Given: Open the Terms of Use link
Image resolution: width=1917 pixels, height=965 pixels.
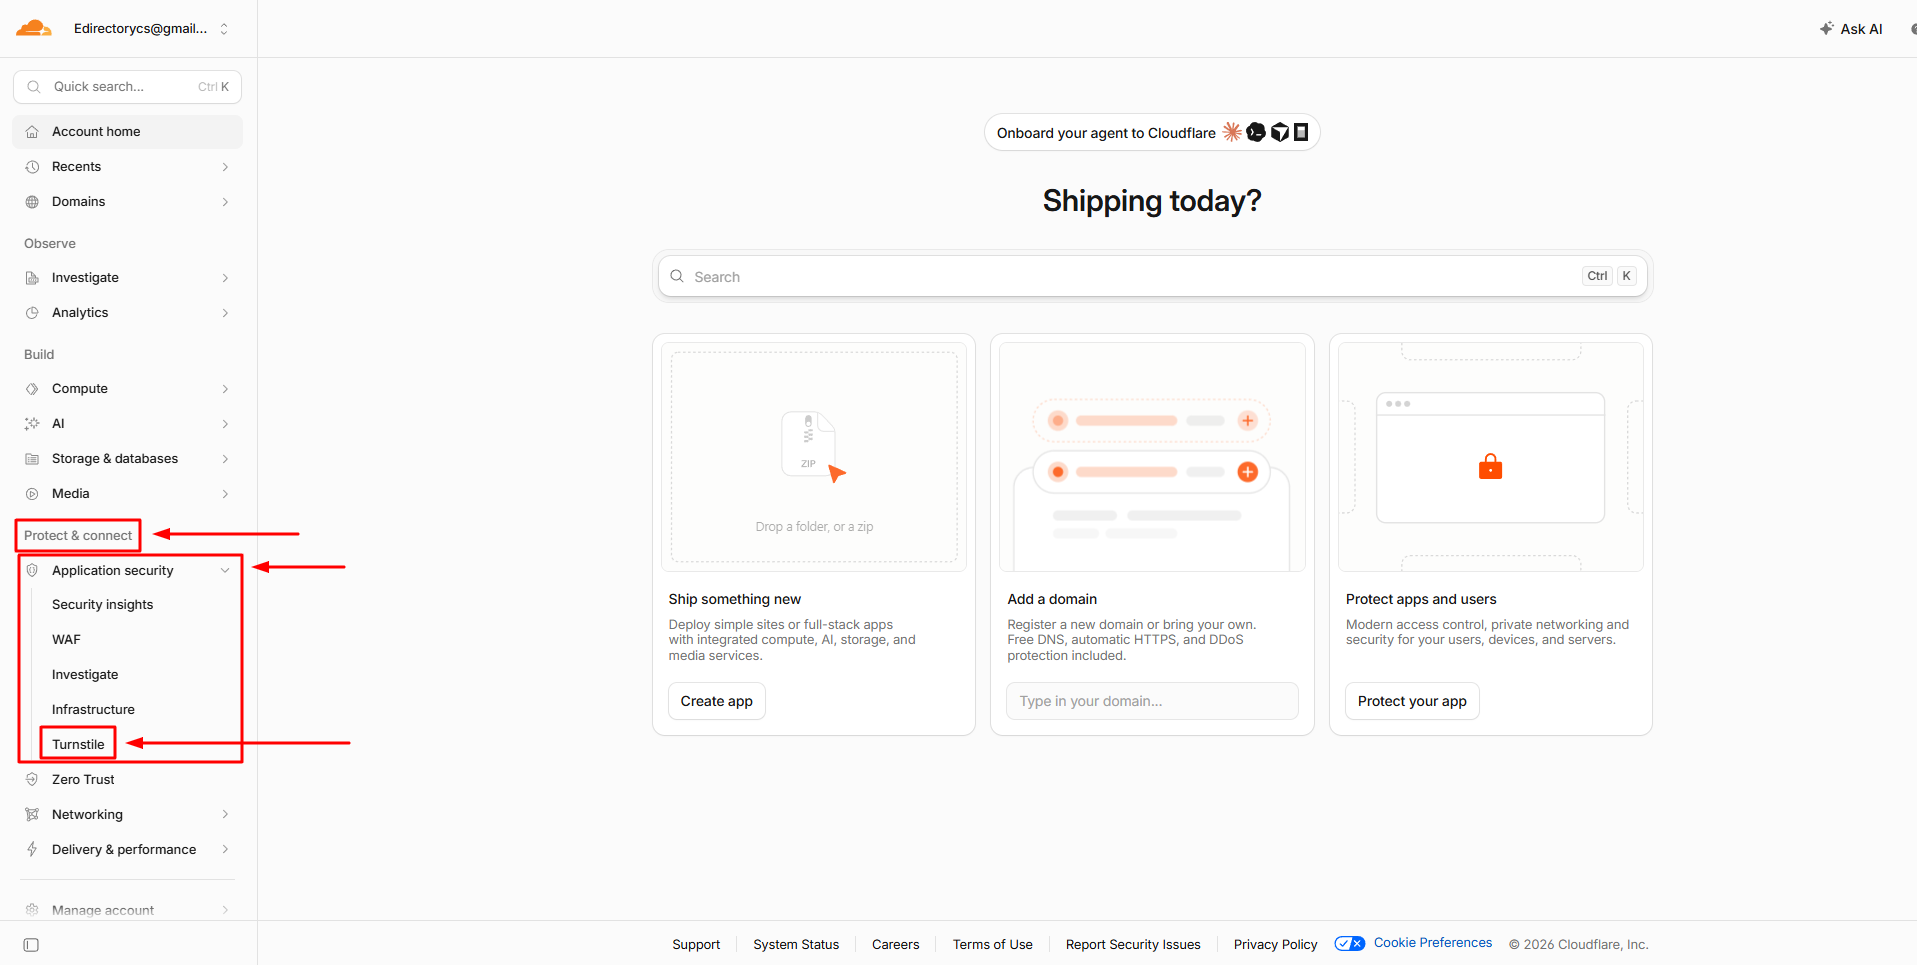Looking at the screenshot, I should click(992, 945).
